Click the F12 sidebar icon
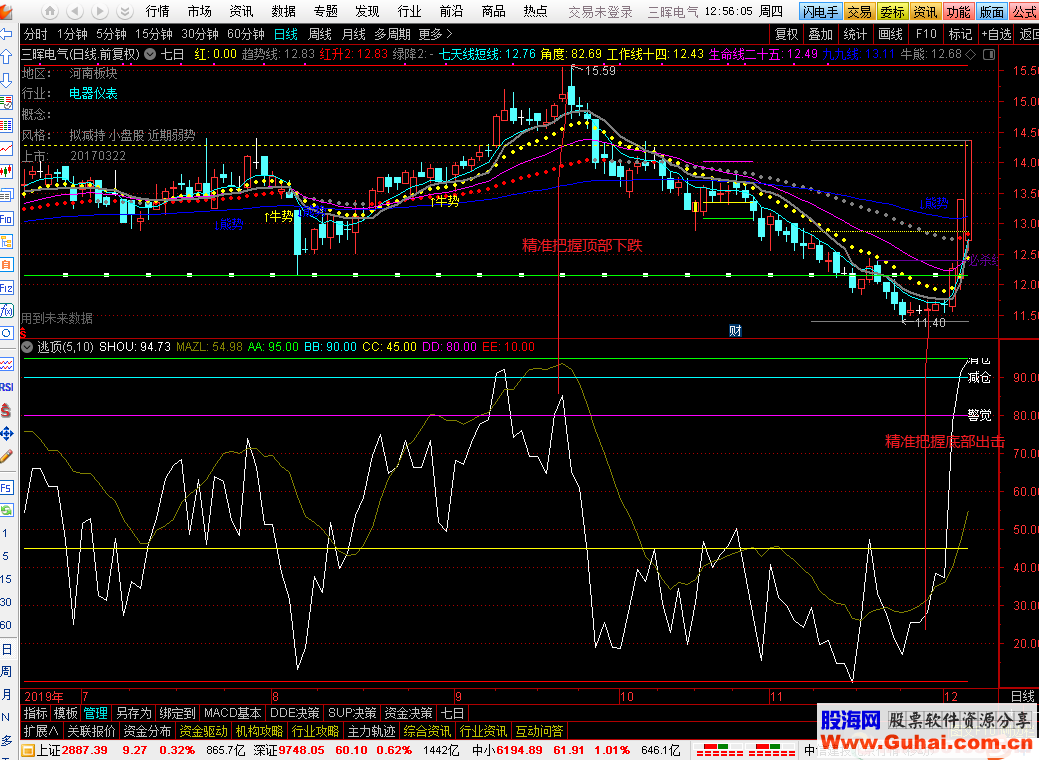Viewport: 1039px width, 760px height. (7, 288)
